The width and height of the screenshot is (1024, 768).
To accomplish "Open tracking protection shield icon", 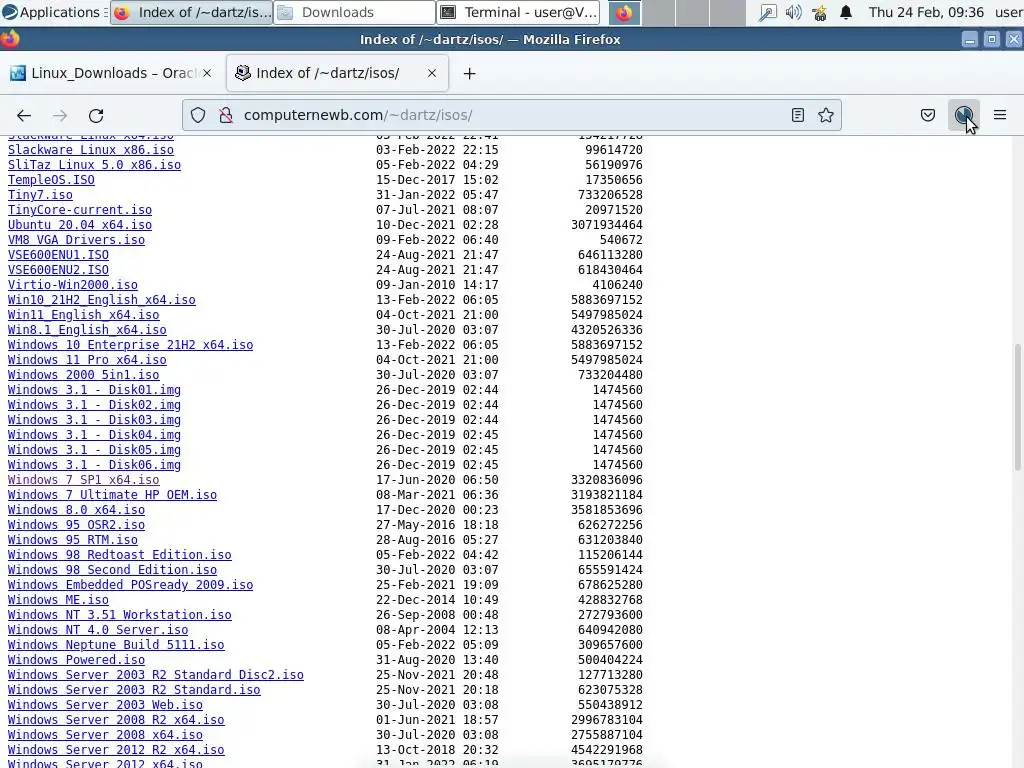I will (x=198, y=116).
